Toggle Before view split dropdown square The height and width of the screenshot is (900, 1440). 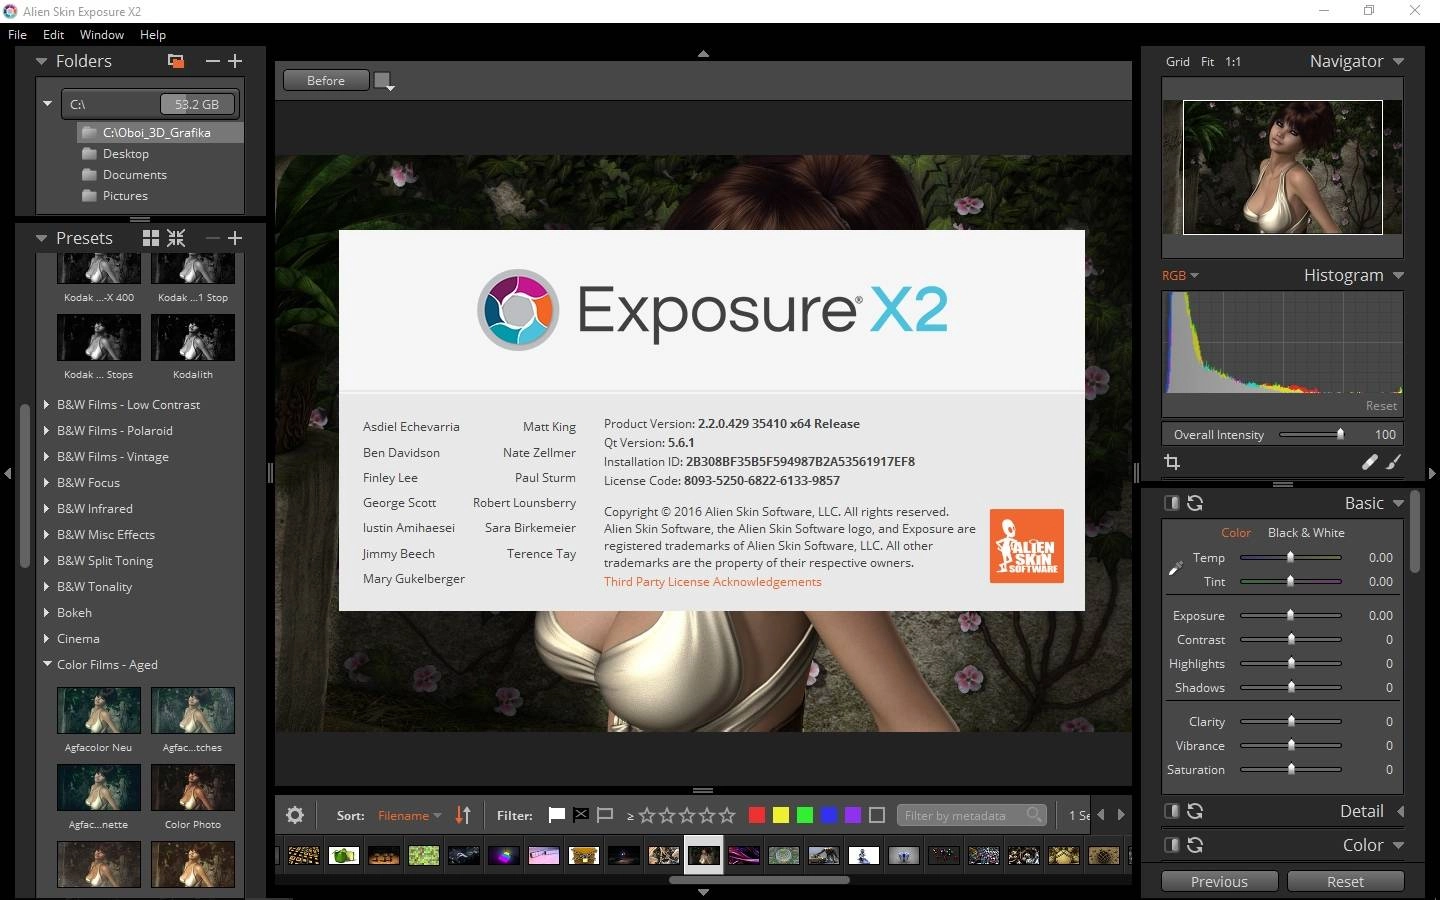point(383,81)
